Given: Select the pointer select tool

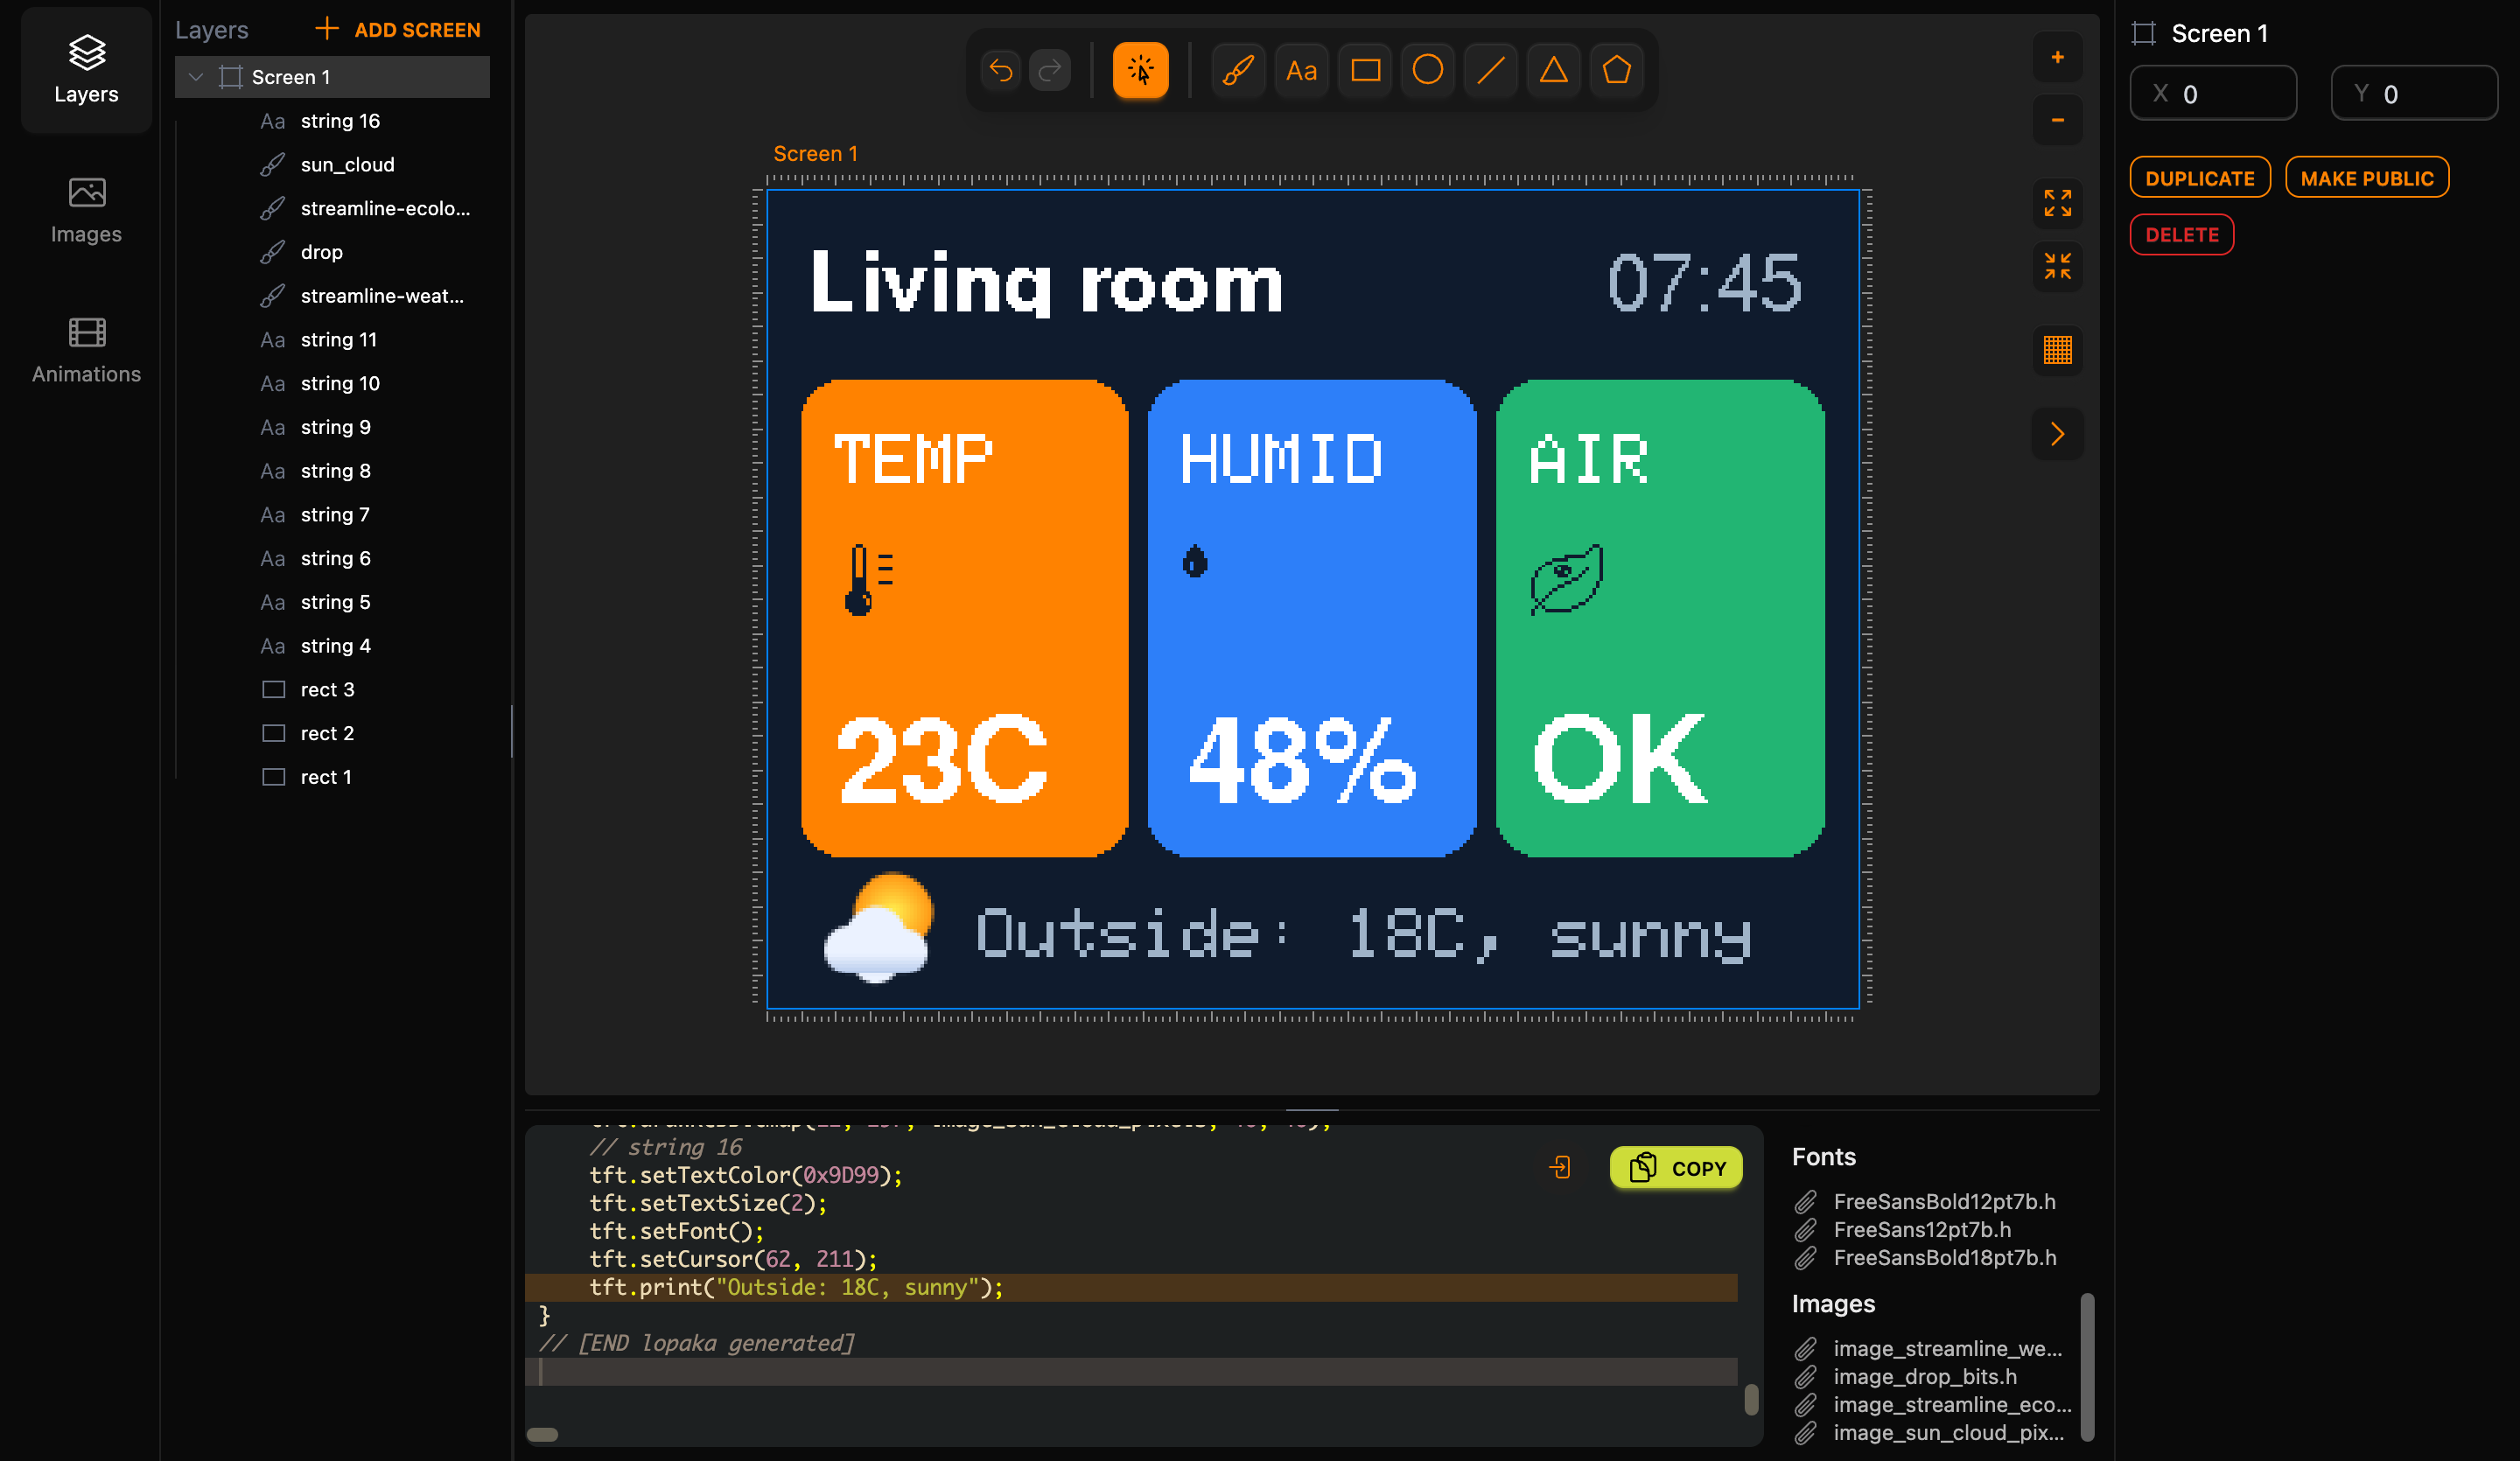Looking at the screenshot, I should pyautogui.click(x=1140, y=70).
